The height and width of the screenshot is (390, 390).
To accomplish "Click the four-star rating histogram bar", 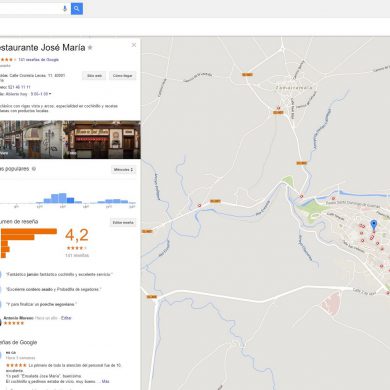I will pos(18,237).
